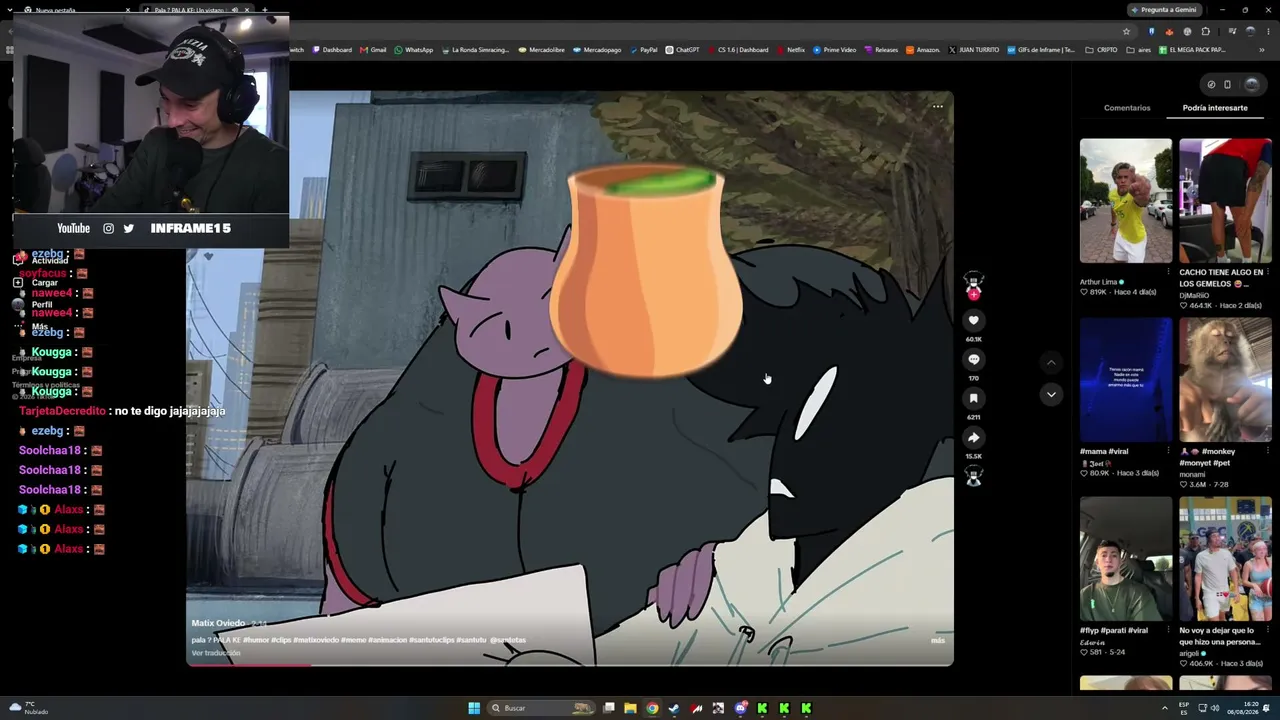Screen dimensions: 1280x720
Task: Expand the caption with 'más'
Action: coord(937,640)
